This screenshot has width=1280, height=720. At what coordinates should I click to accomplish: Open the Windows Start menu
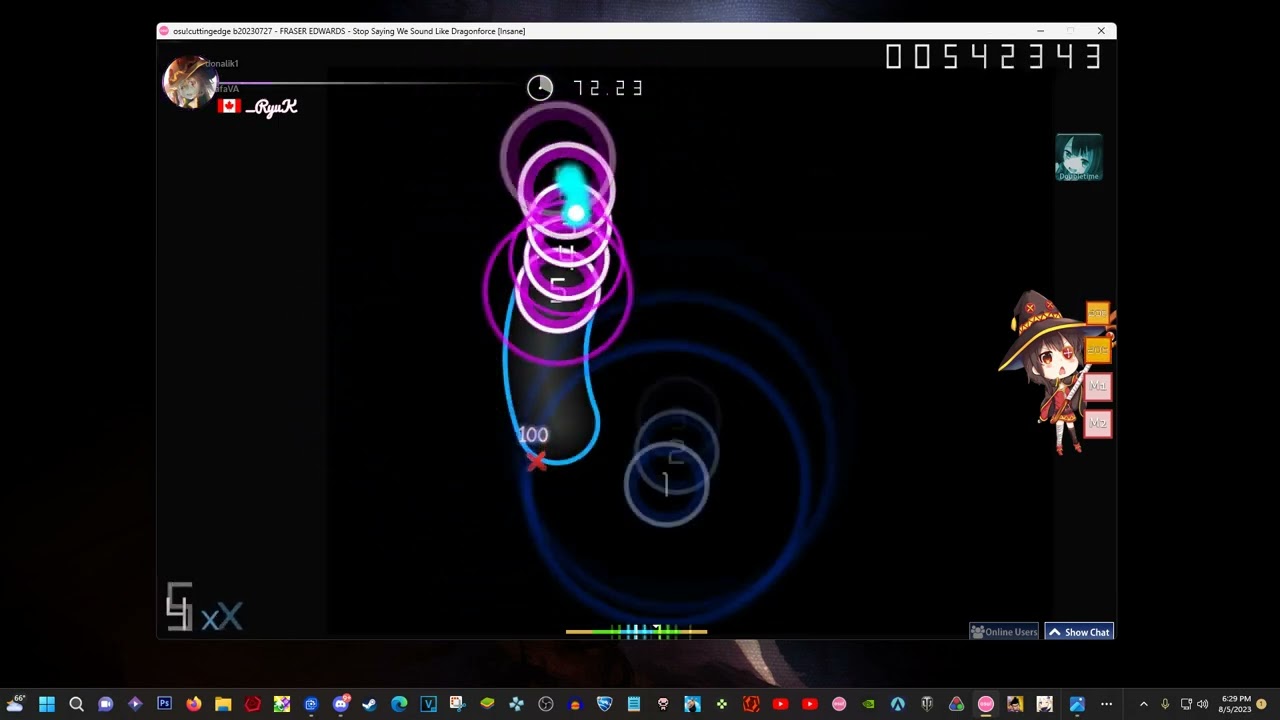(47, 704)
